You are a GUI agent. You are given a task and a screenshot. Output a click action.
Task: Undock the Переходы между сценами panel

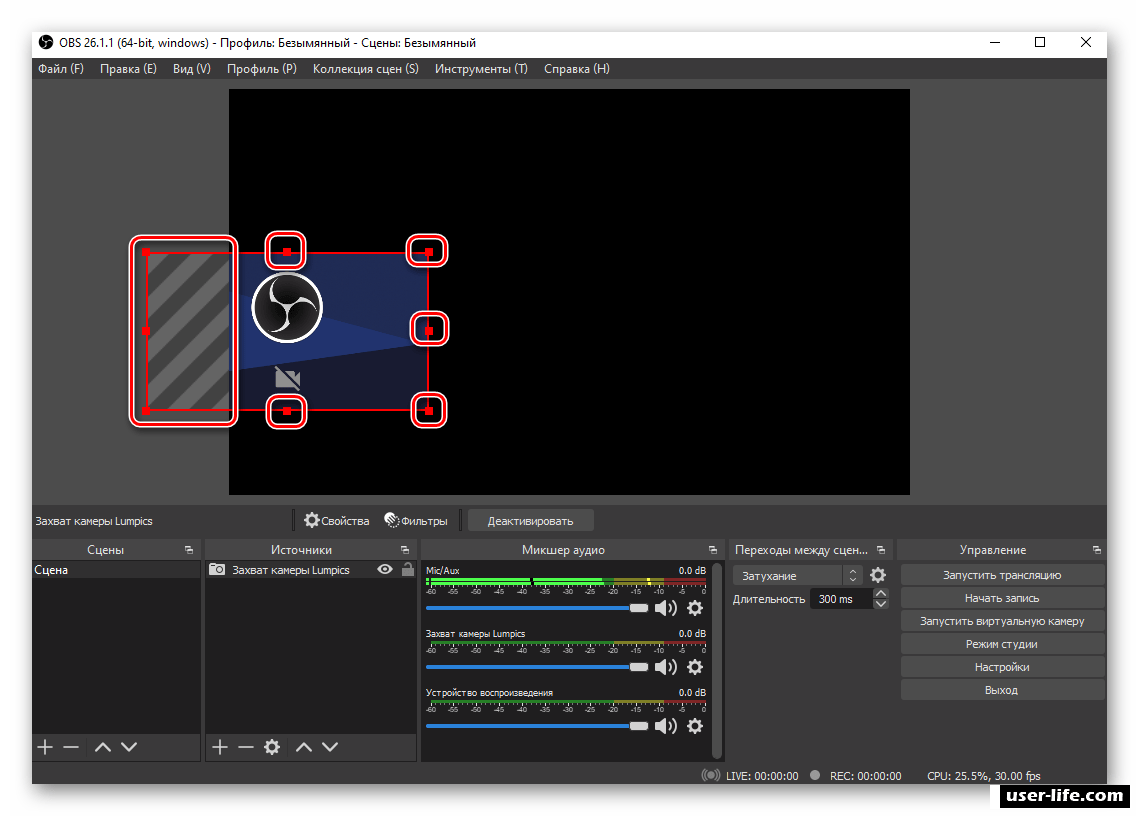(881, 550)
